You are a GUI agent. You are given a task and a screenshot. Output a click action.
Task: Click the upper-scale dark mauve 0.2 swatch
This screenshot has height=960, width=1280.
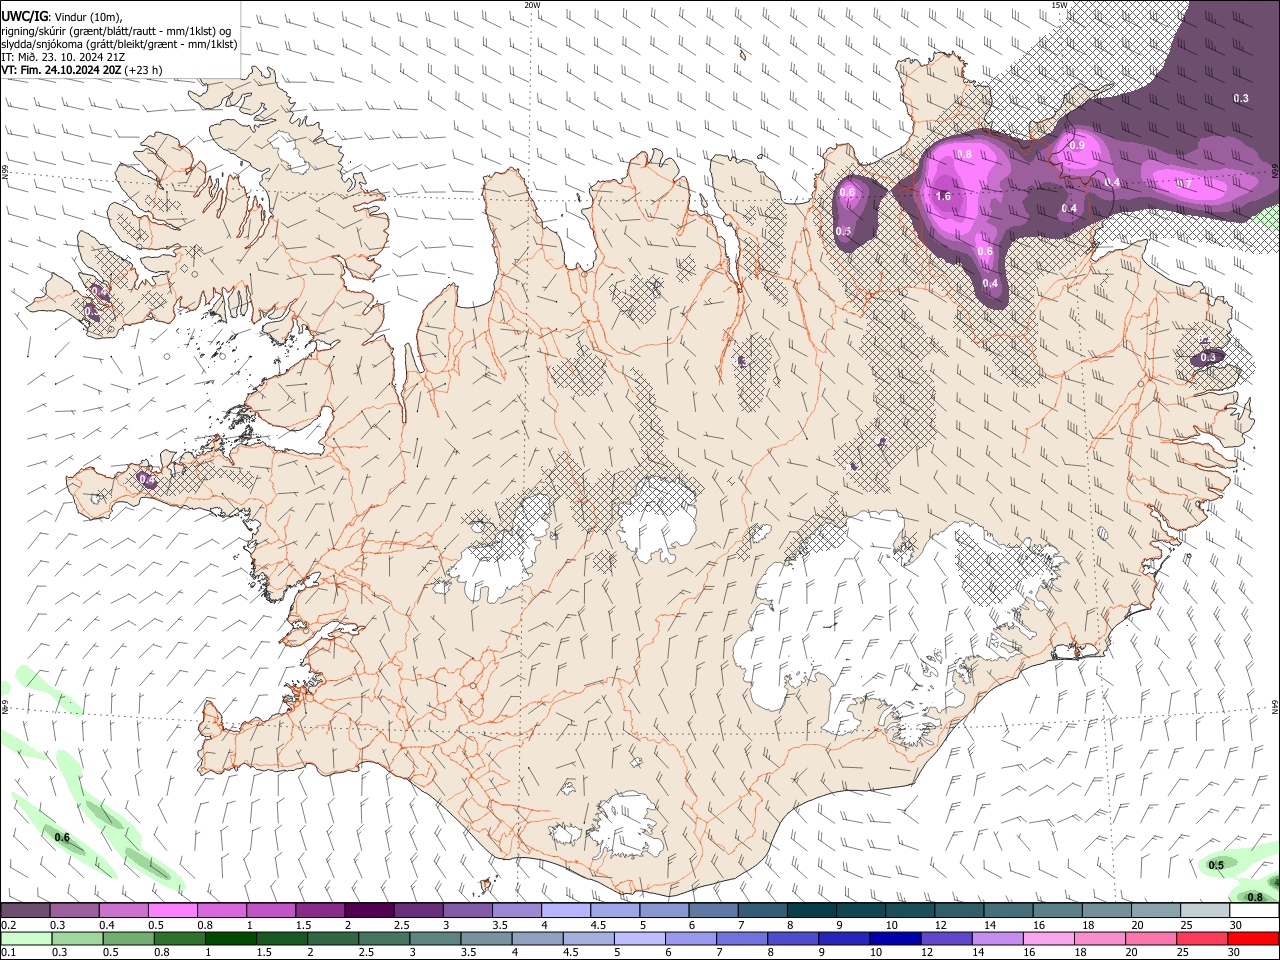click(x=26, y=911)
